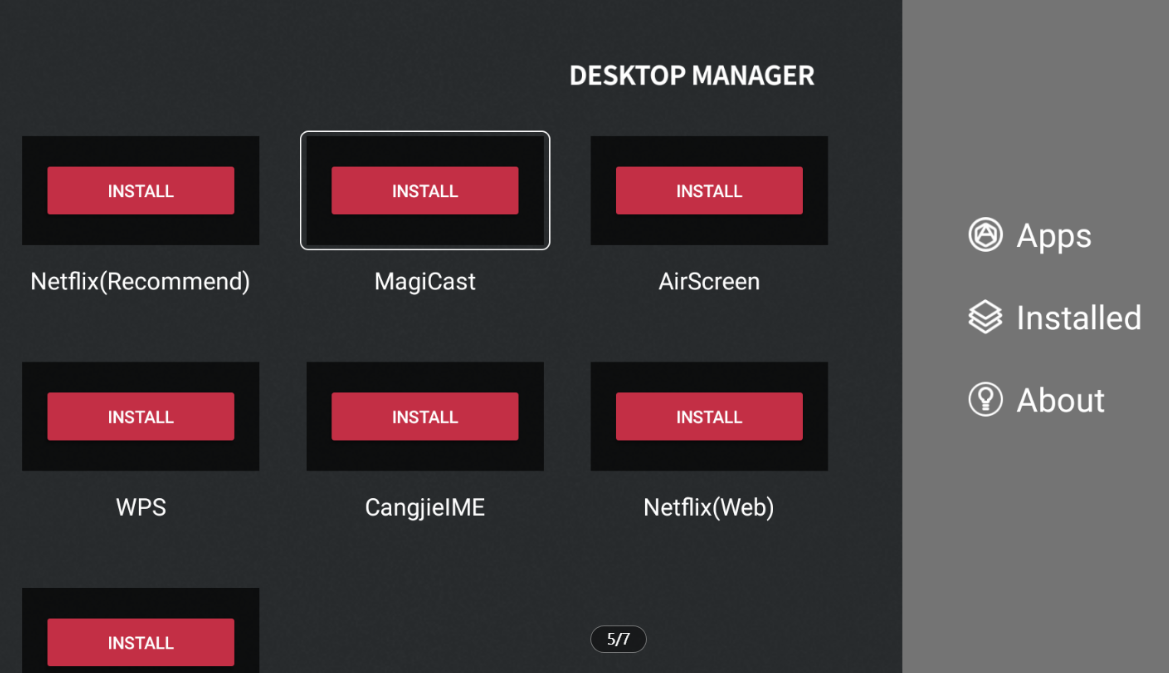Screen dimensions: 1170x673
Task: Select the Netflix(Web) label
Action: click(709, 507)
